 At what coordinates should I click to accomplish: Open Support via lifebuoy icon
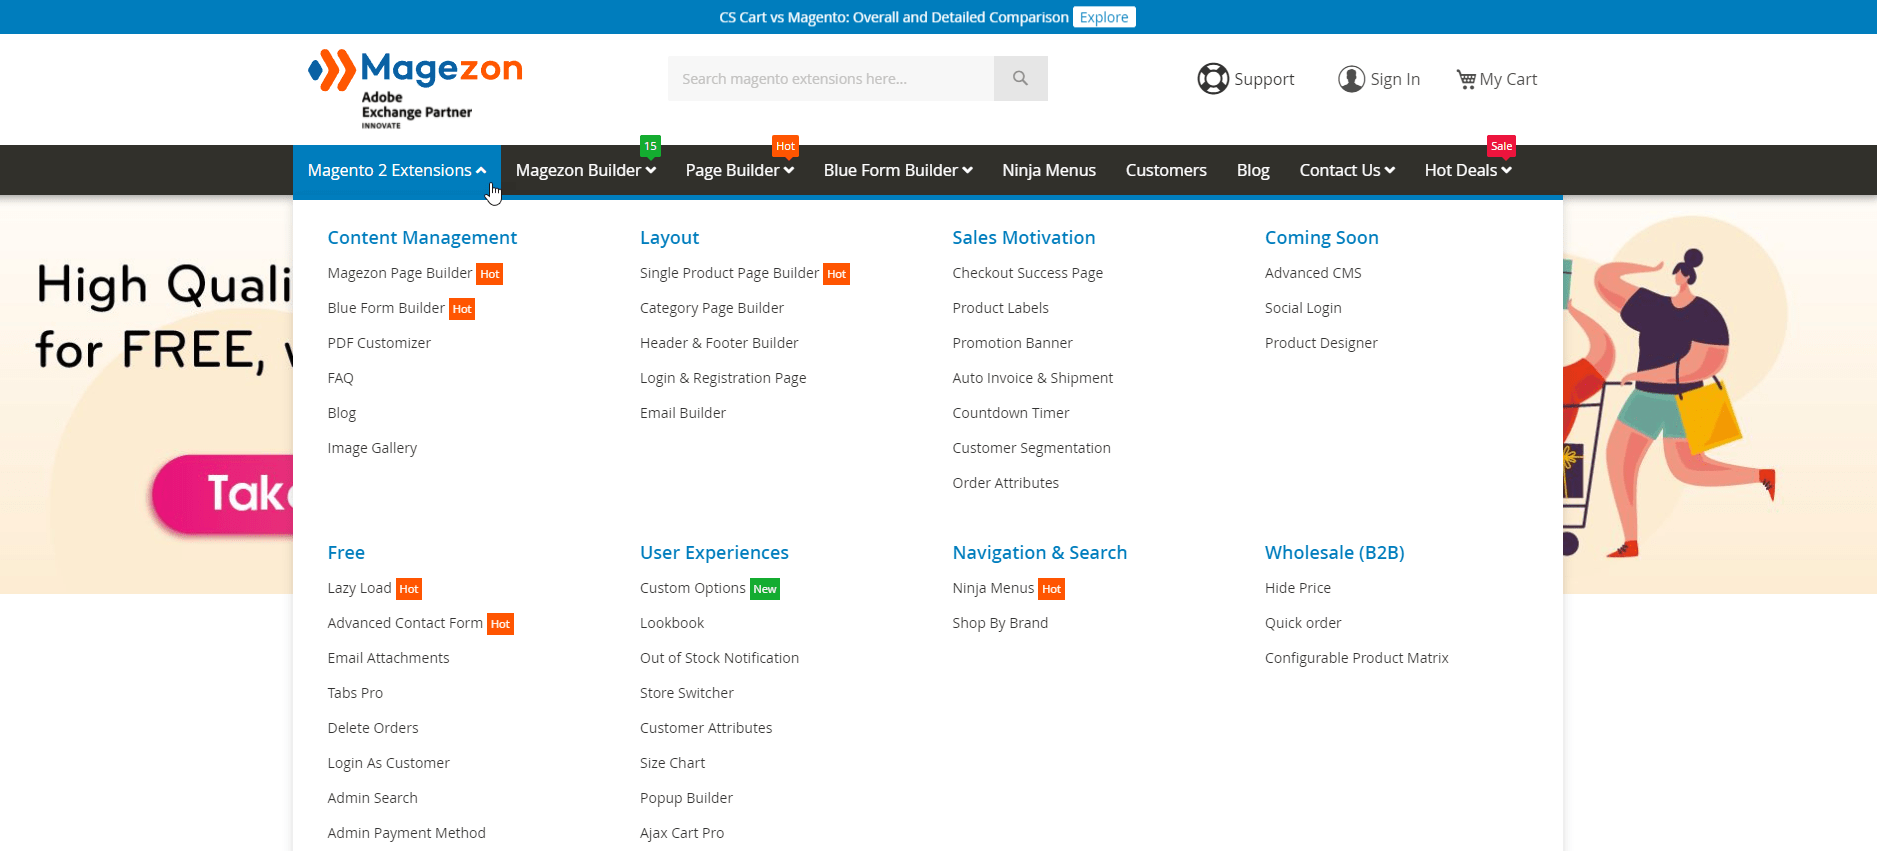coord(1212,79)
